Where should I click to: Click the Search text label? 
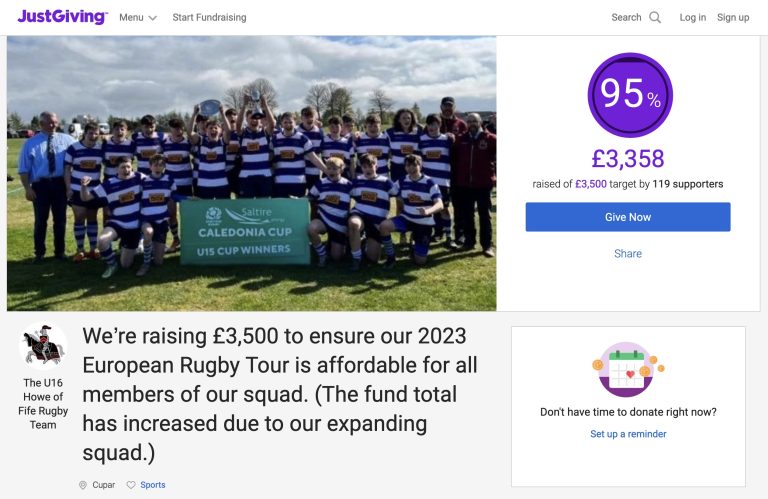click(x=626, y=18)
